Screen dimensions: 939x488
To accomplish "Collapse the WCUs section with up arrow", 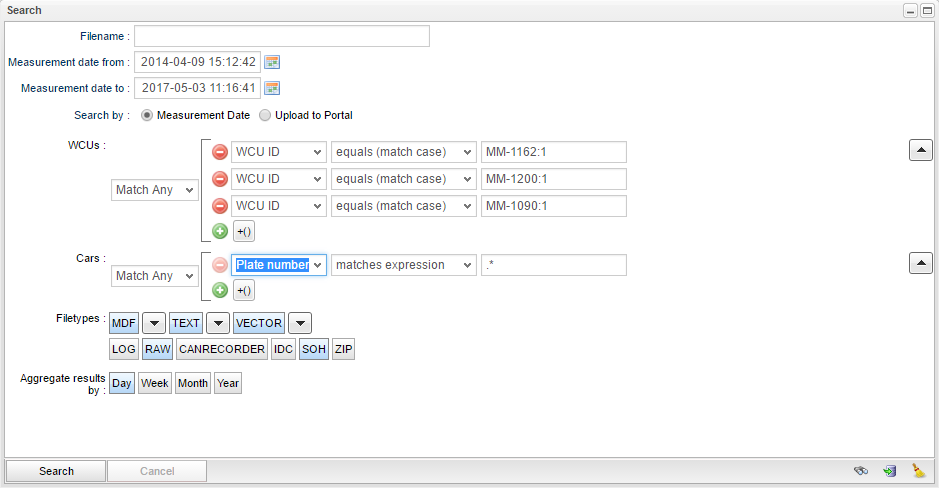I will tap(921, 150).
